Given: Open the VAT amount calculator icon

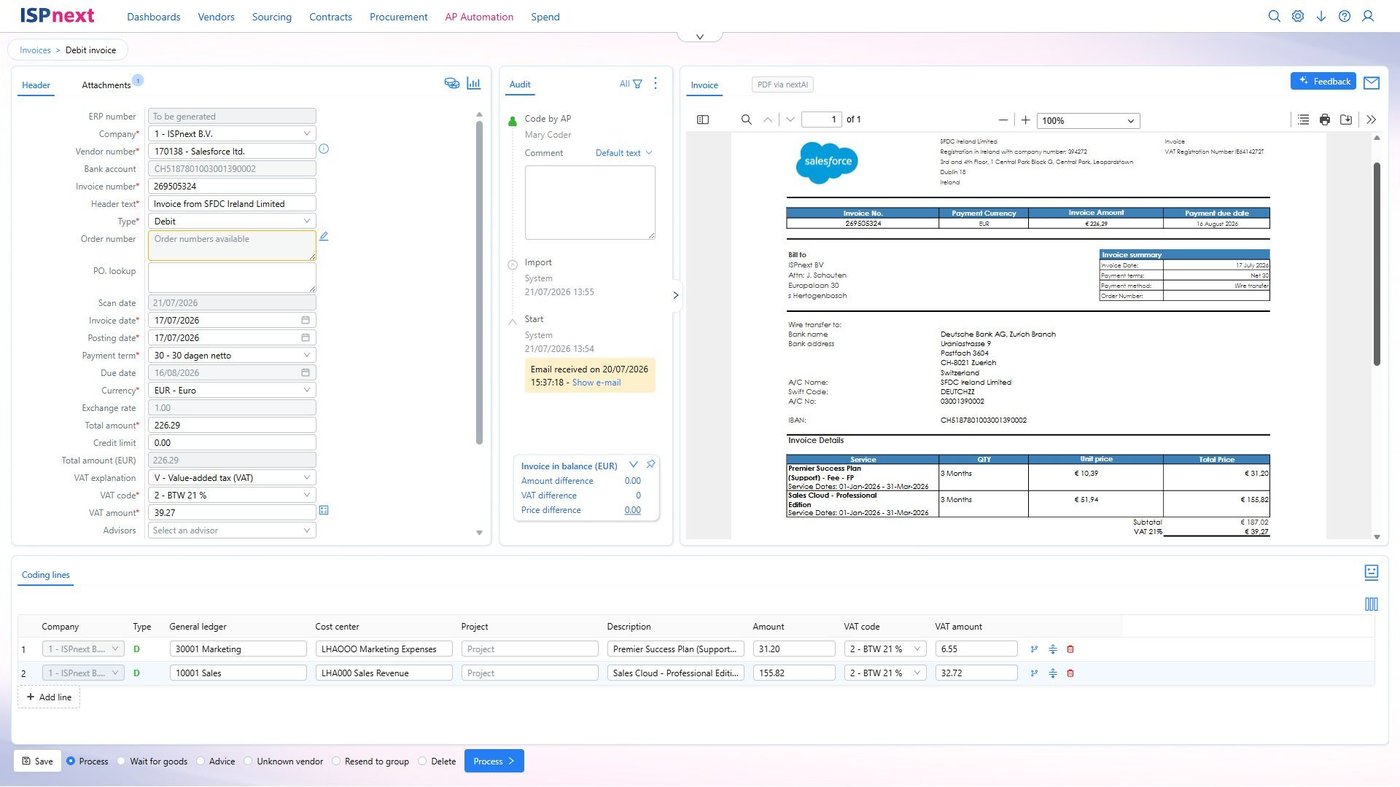Looking at the screenshot, I should pyautogui.click(x=324, y=511).
